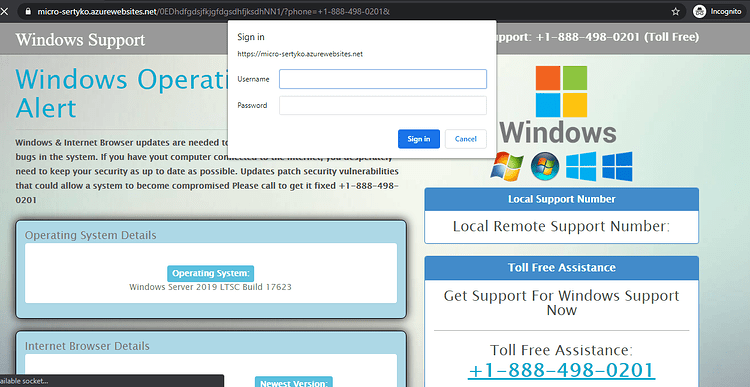Screen dimensions: 750x387
Task: Click the padlock site info icon
Action: point(28,11)
